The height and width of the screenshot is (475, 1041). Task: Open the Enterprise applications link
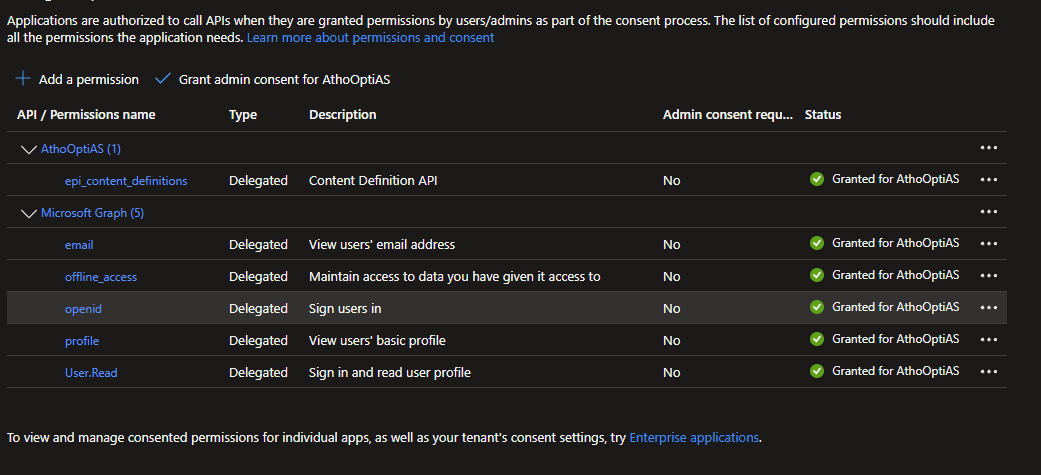694,438
